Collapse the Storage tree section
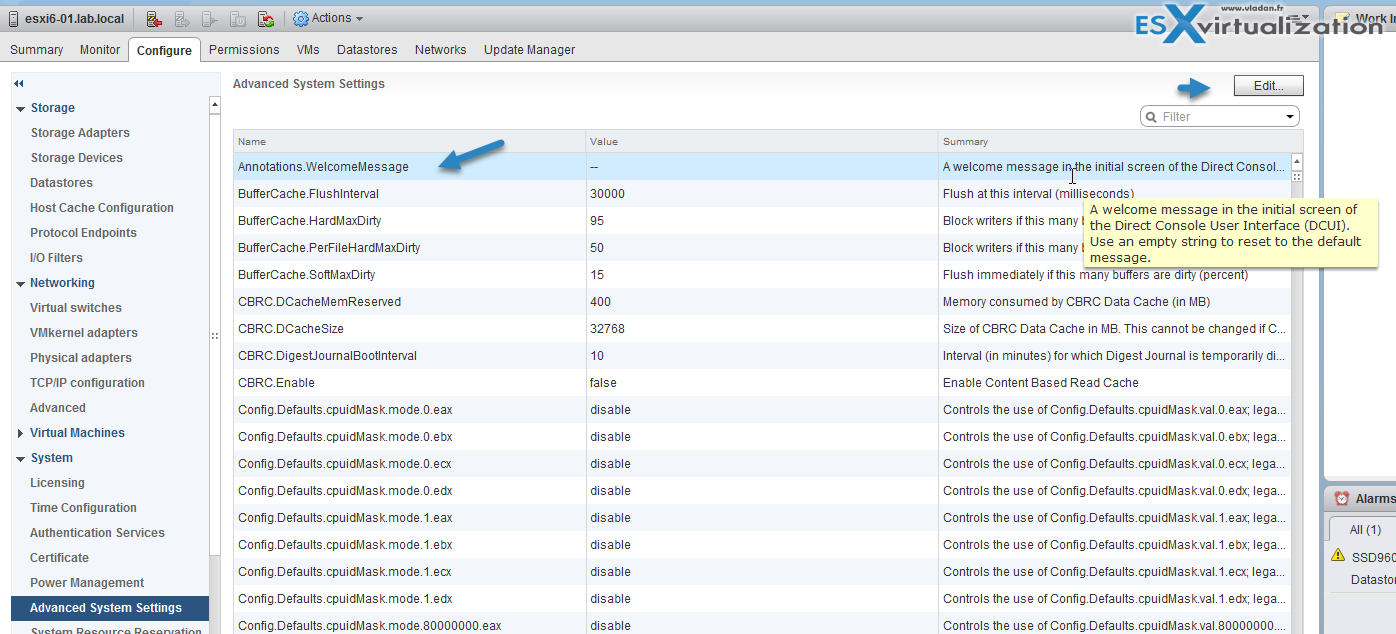This screenshot has height=634, width=1396. (21, 108)
